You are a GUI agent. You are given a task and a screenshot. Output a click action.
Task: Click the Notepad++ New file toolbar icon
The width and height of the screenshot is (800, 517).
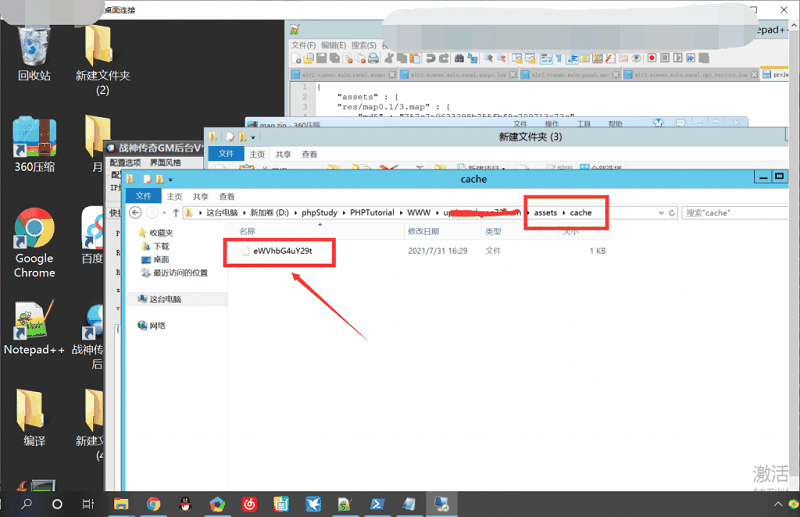coord(296,59)
